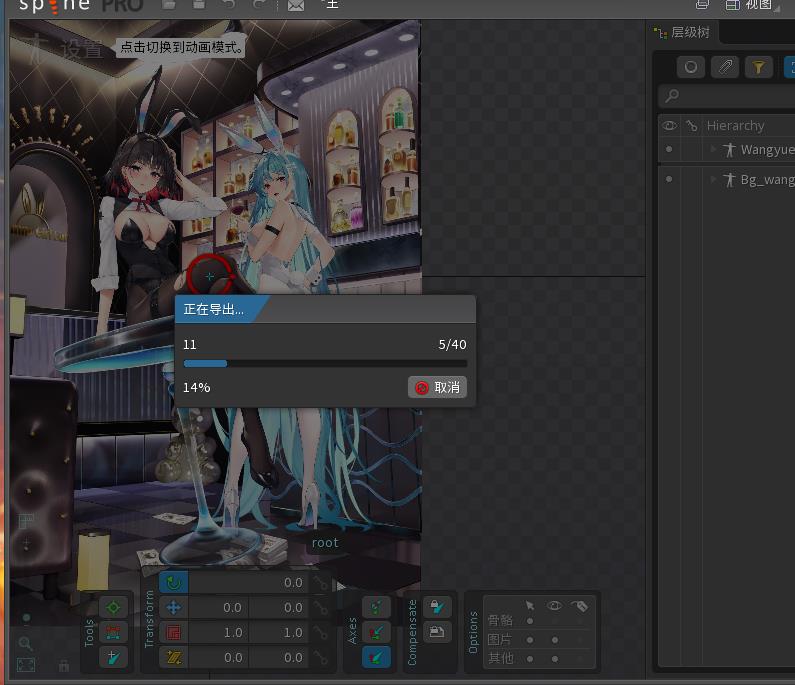Click the undo arrow icon
This screenshot has width=795, height=685.
[228, 5]
